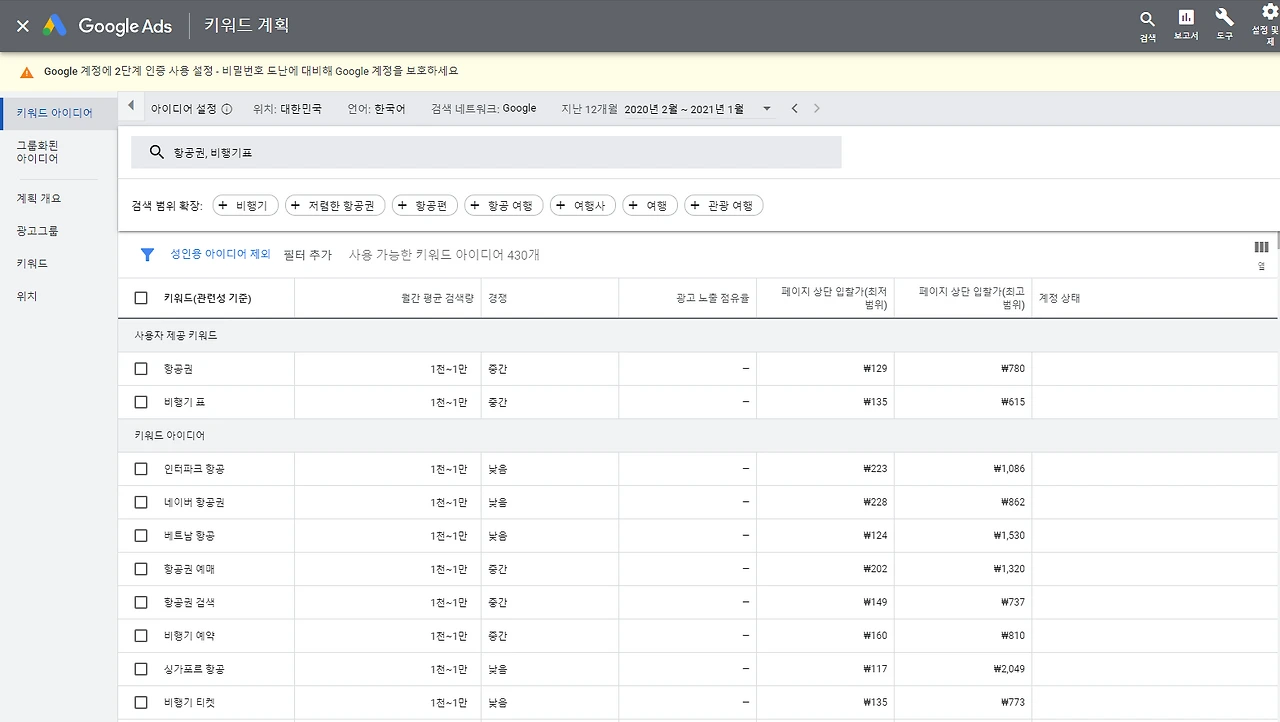This screenshot has width=1280, height=722.
Task: Check the box for keyword 싱가포르 항공
Action: [x=141, y=669]
